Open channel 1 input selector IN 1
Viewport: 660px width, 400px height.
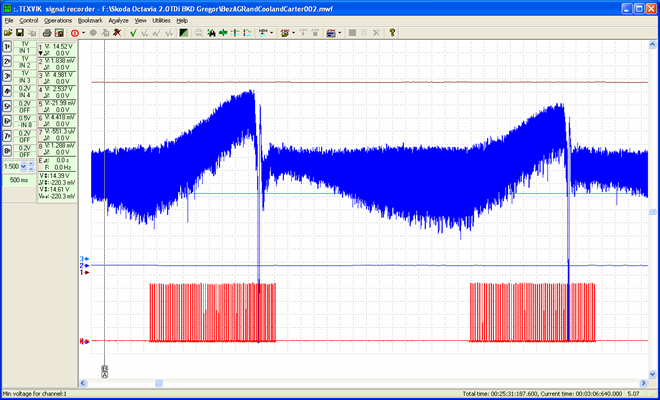click(x=25, y=51)
